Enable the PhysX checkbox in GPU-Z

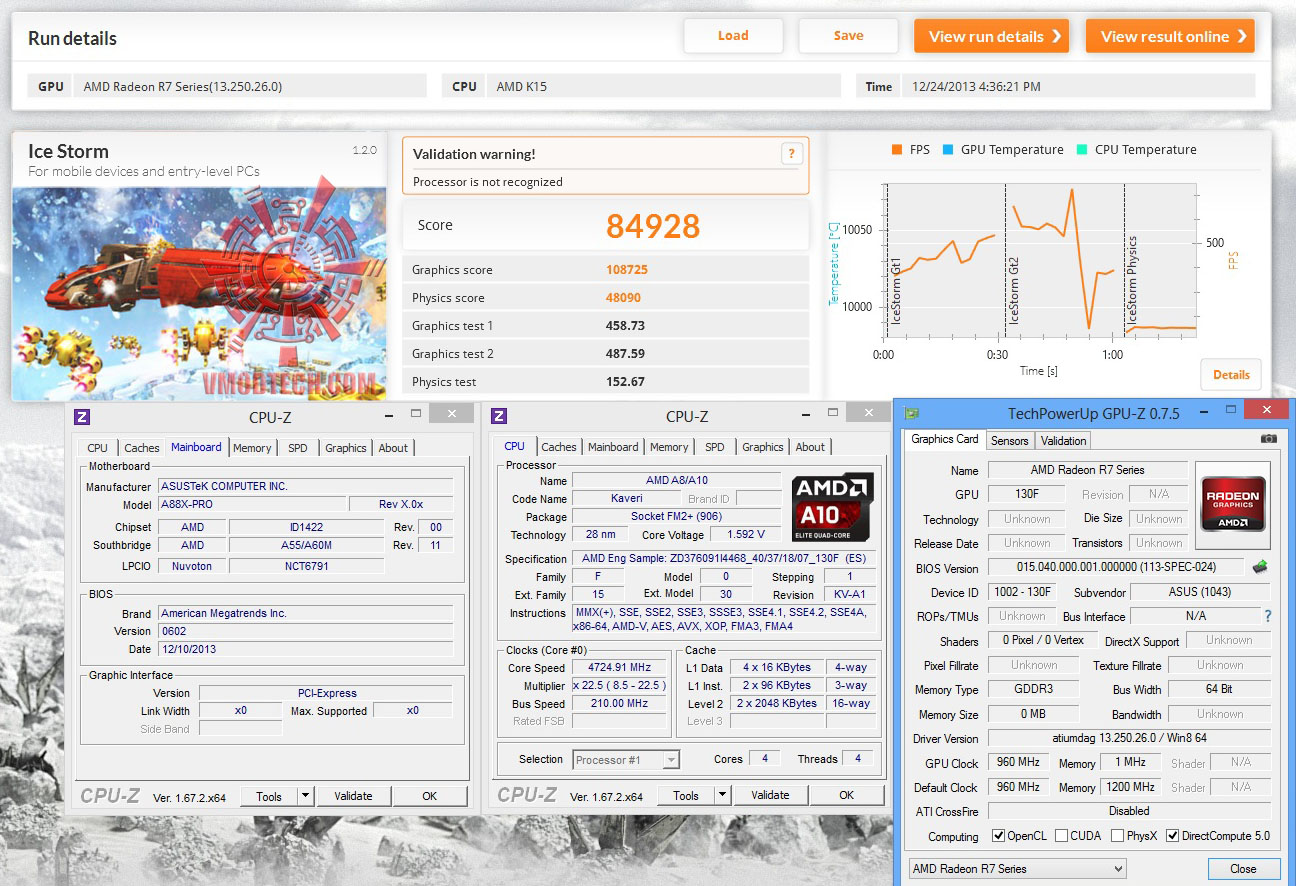tap(1116, 836)
